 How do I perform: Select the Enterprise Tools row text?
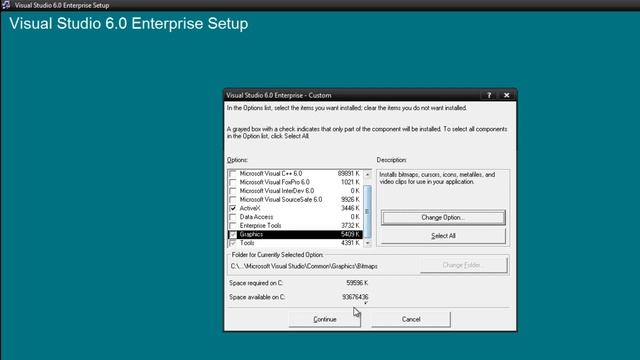[260, 225]
